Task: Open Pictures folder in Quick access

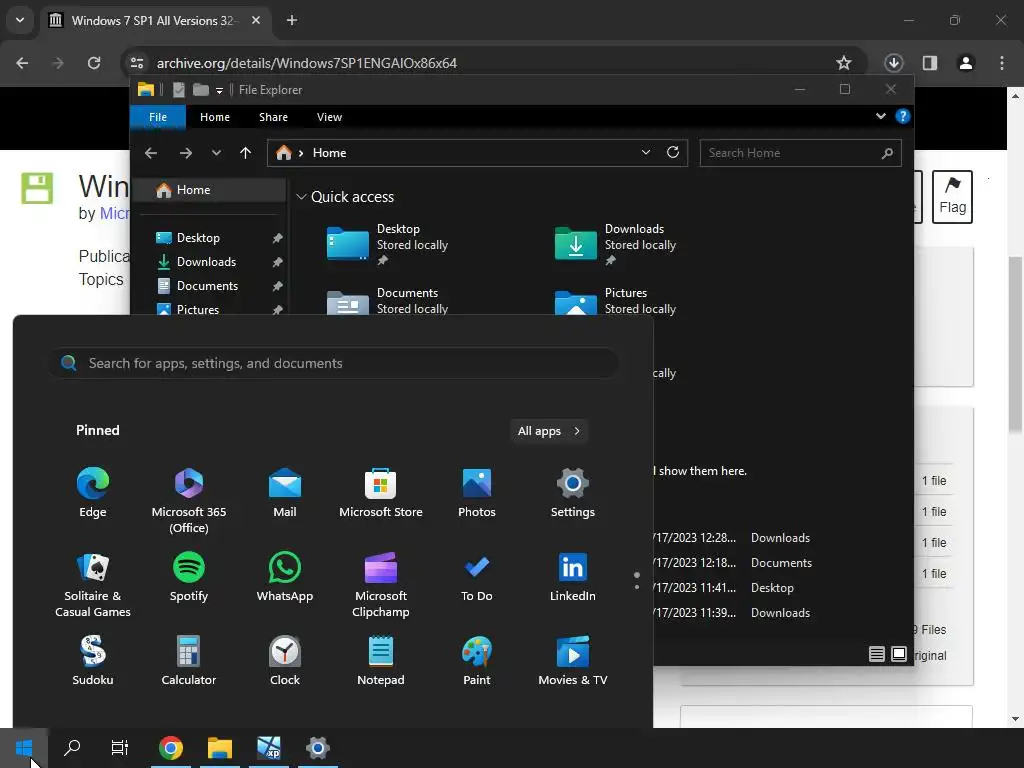Action: tap(616, 302)
